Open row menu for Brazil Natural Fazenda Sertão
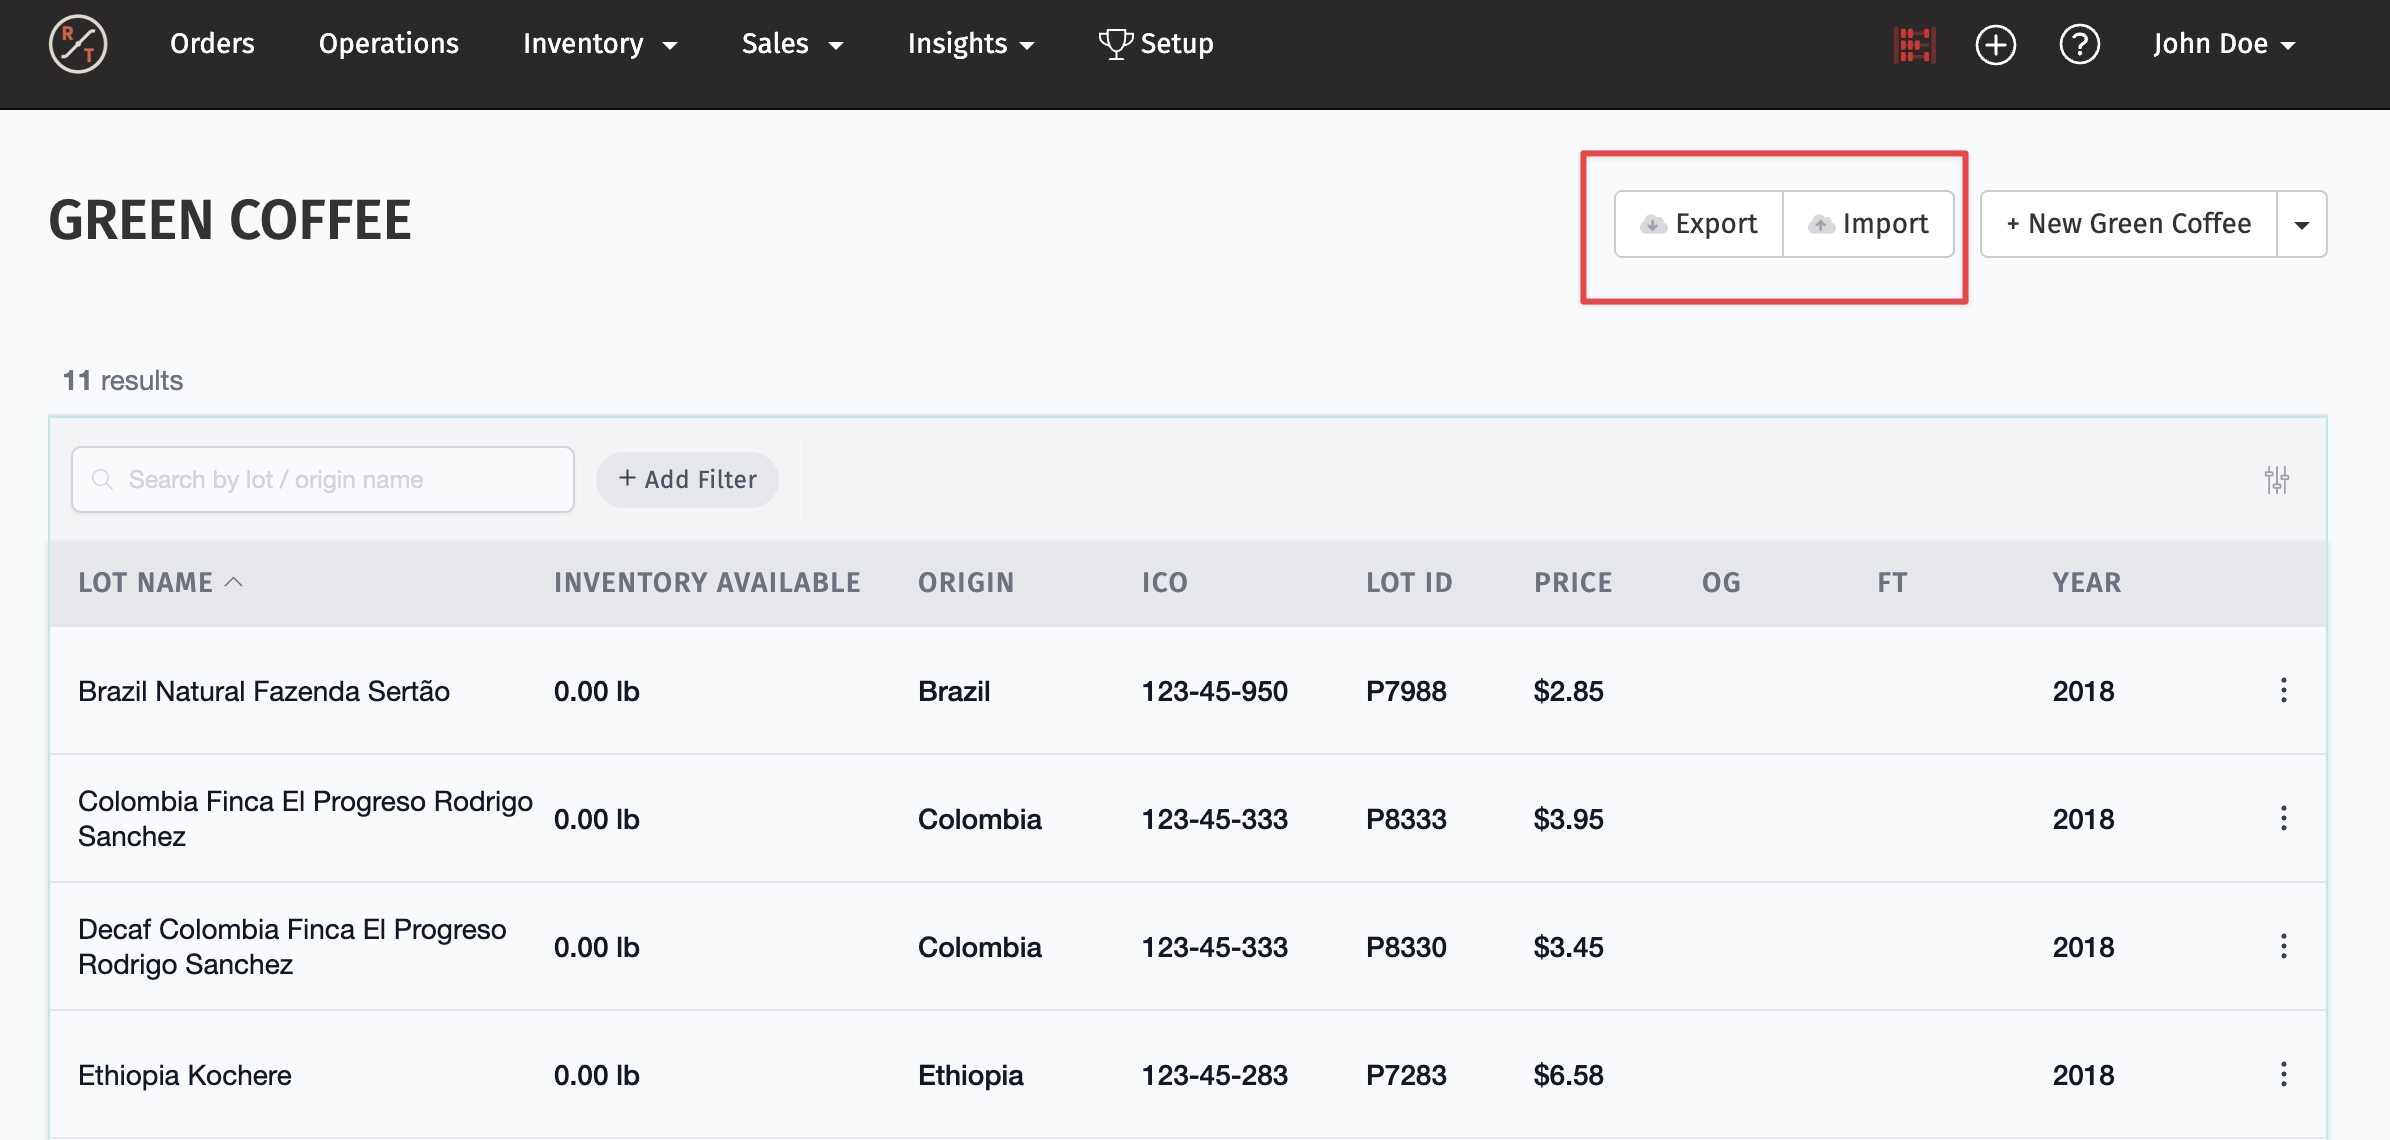The height and width of the screenshot is (1140, 2390). pyautogui.click(x=2283, y=690)
